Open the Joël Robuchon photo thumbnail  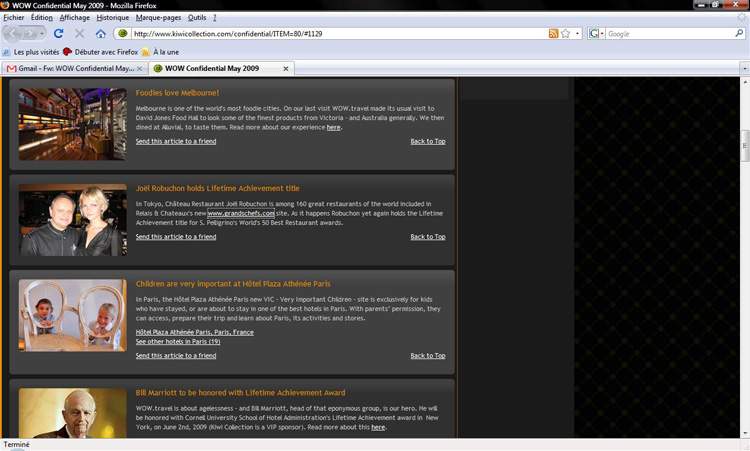pyautogui.click(x=73, y=220)
